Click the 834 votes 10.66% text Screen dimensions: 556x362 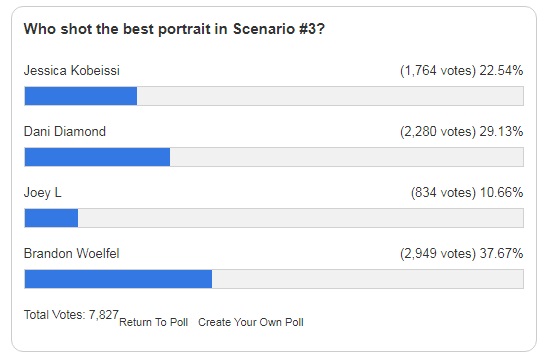click(x=467, y=193)
